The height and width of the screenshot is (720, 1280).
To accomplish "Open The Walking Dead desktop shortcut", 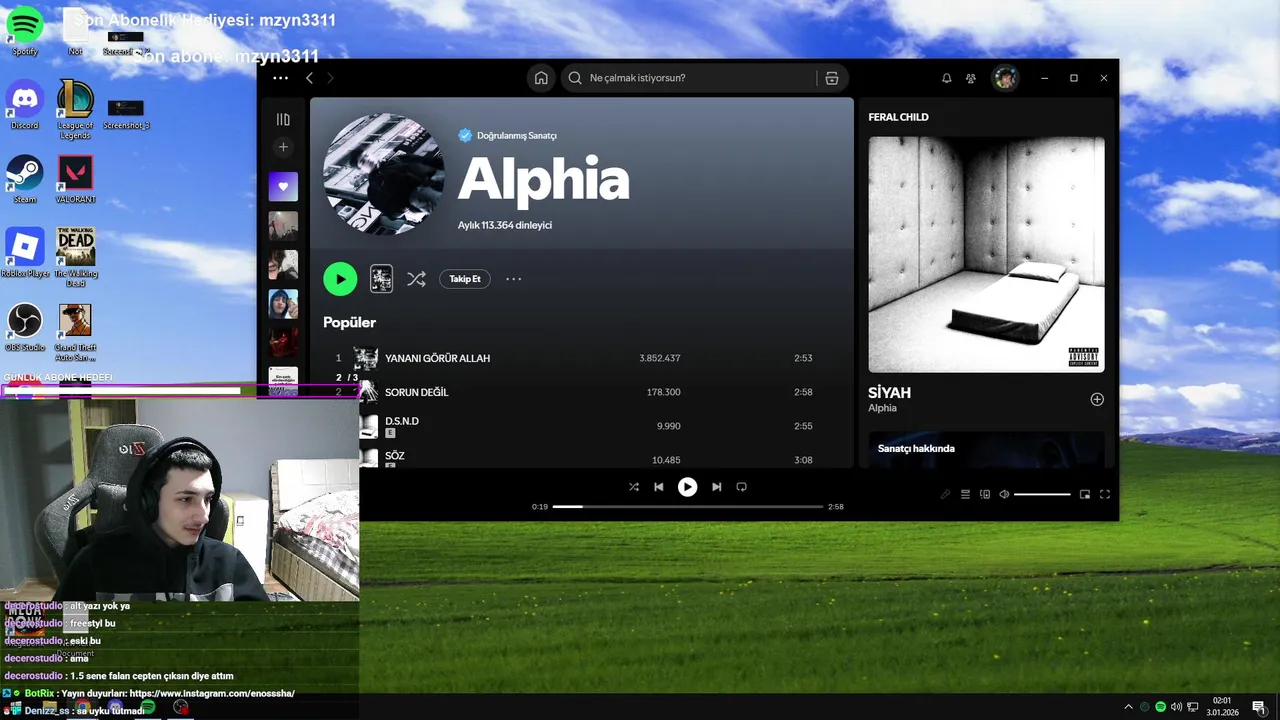I will (75, 256).
